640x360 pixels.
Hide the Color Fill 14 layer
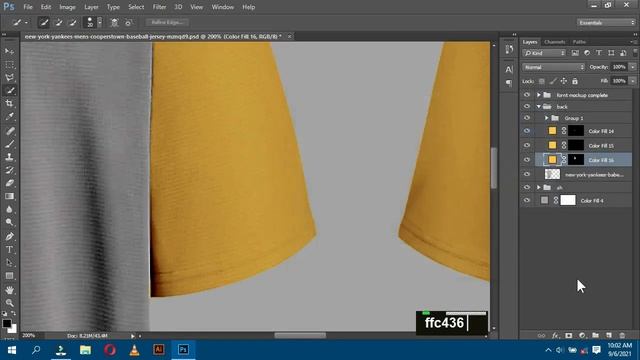click(527, 131)
